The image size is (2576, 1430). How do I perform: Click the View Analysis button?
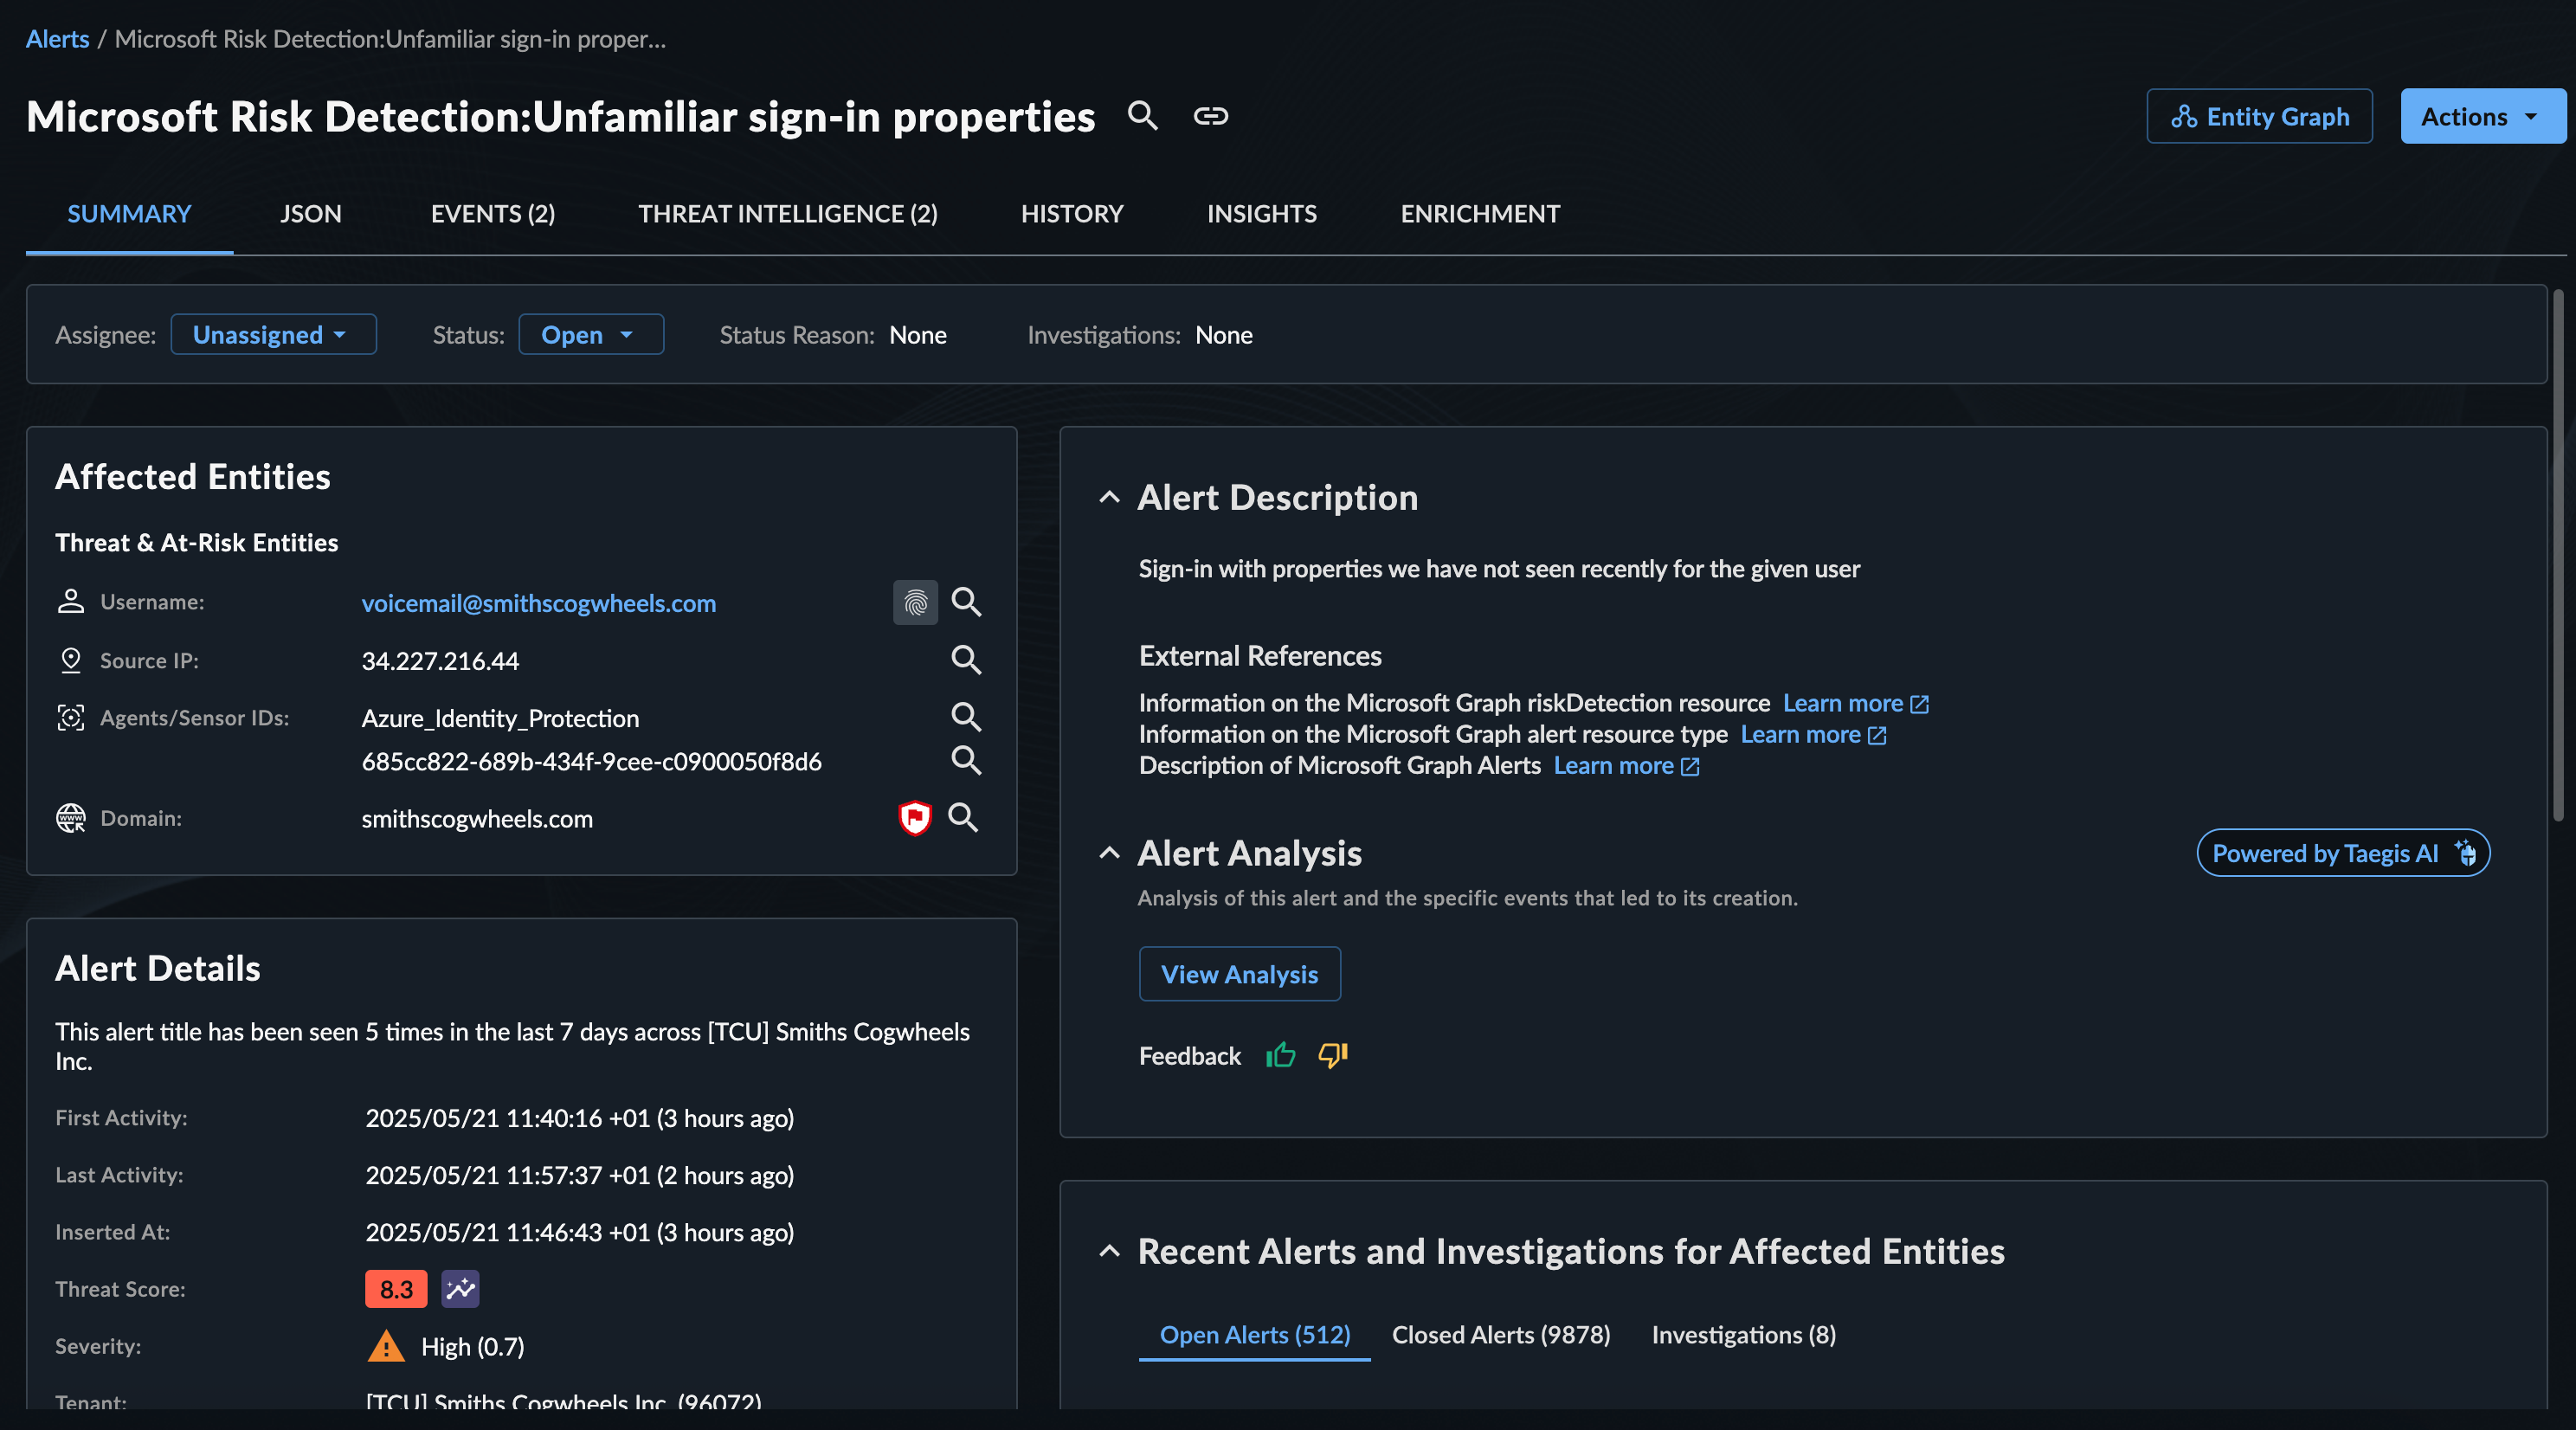coord(1239,973)
